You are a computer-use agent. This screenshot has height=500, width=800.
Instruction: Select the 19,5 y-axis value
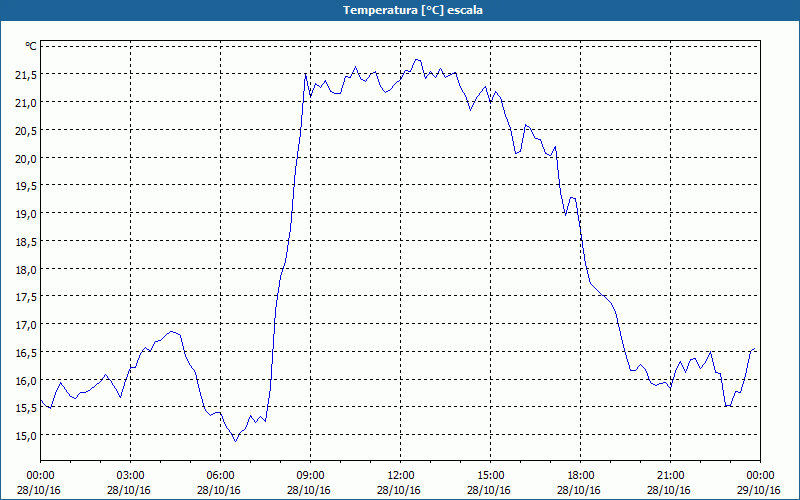click(x=27, y=186)
